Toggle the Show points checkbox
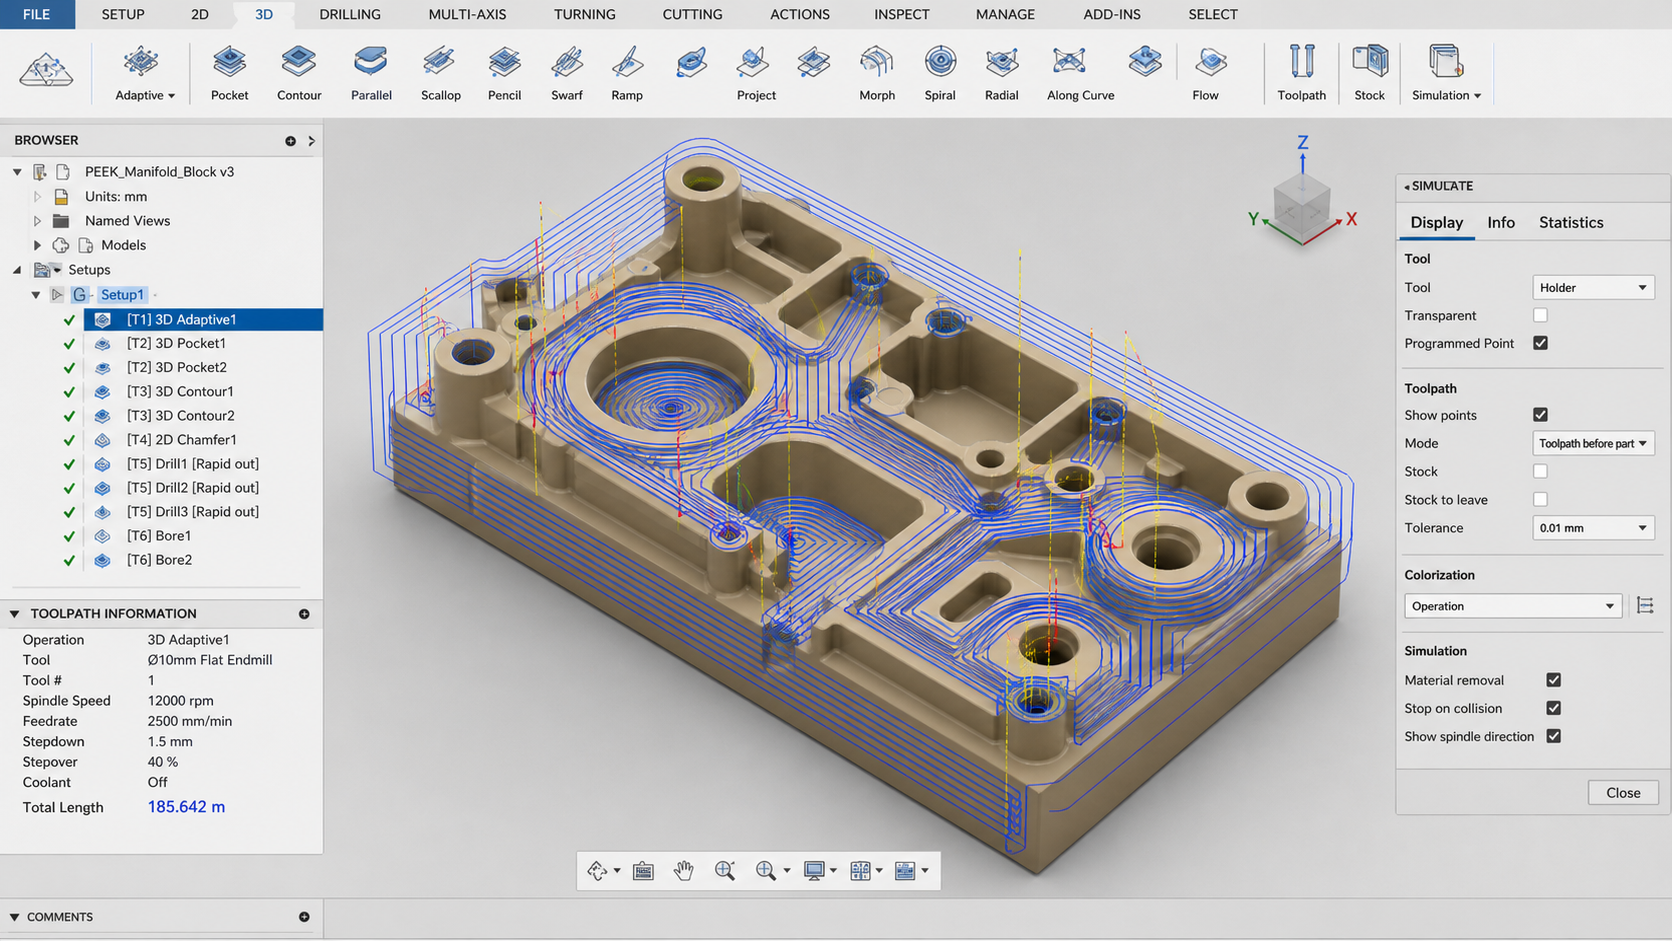Image resolution: width=1672 pixels, height=941 pixels. coord(1540,414)
